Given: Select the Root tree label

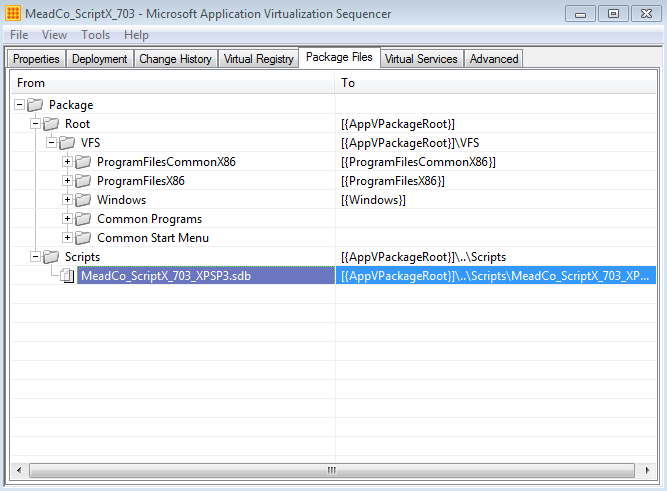Looking at the screenshot, I should coord(77,124).
